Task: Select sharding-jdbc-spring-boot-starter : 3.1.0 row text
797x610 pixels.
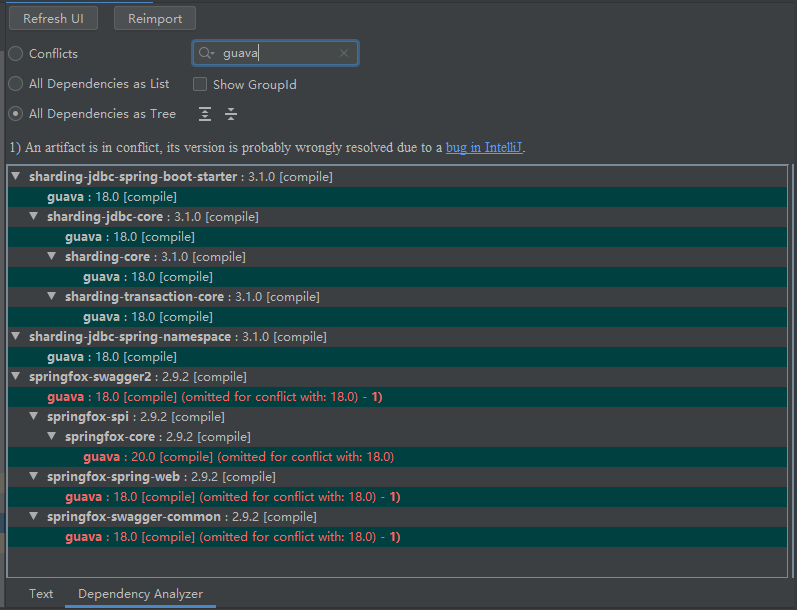Action: pyautogui.click(x=181, y=177)
